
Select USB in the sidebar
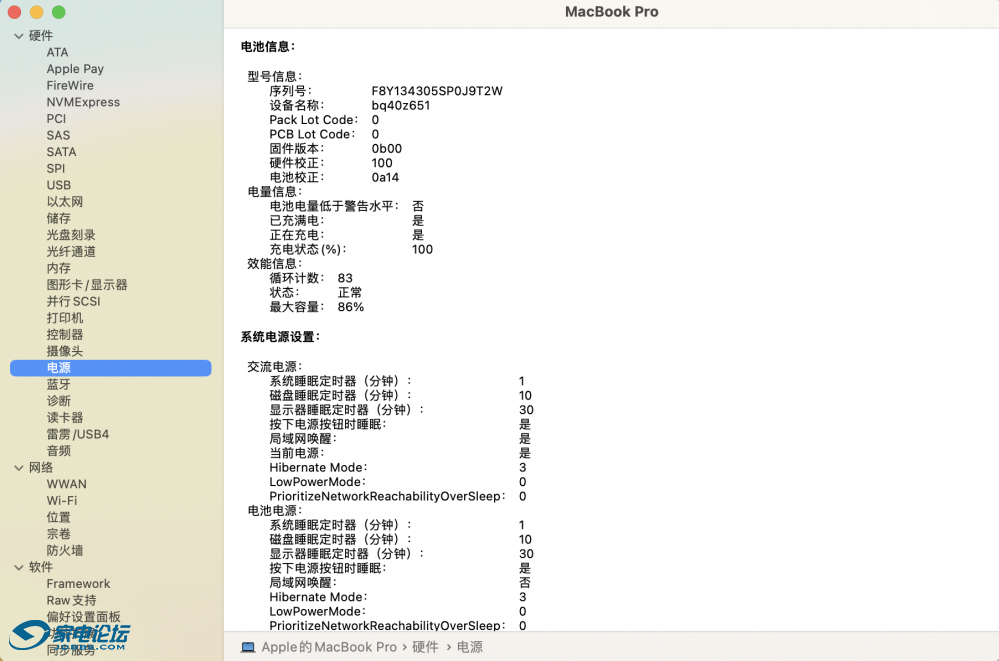(x=59, y=185)
